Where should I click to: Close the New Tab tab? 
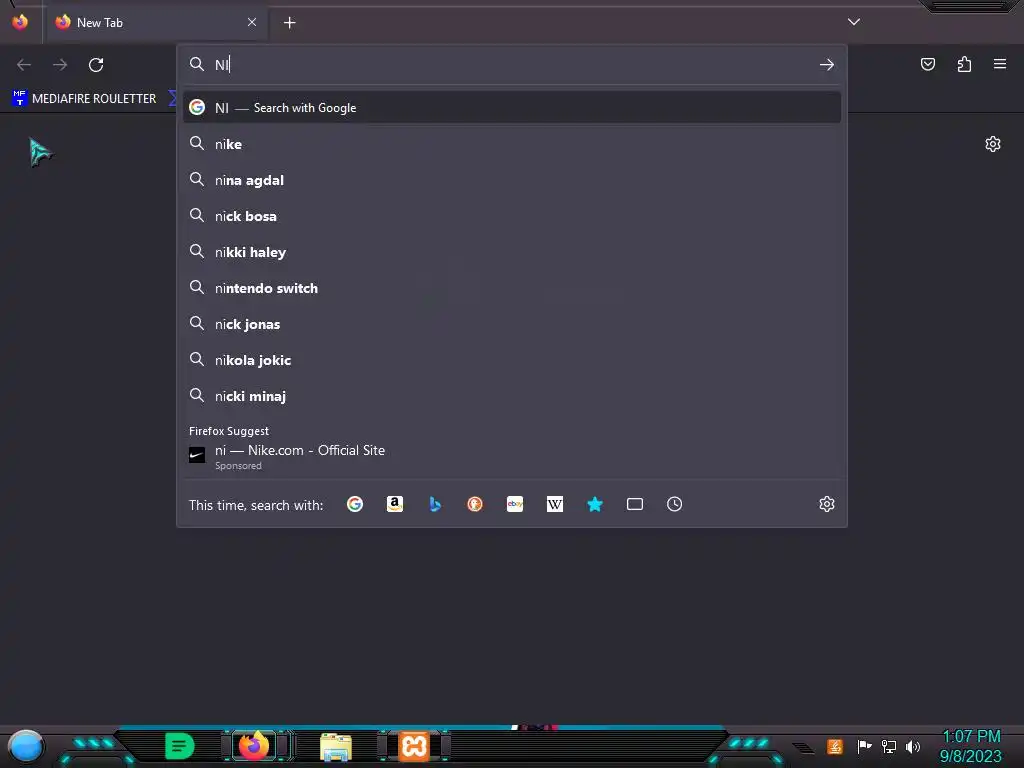click(252, 22)
